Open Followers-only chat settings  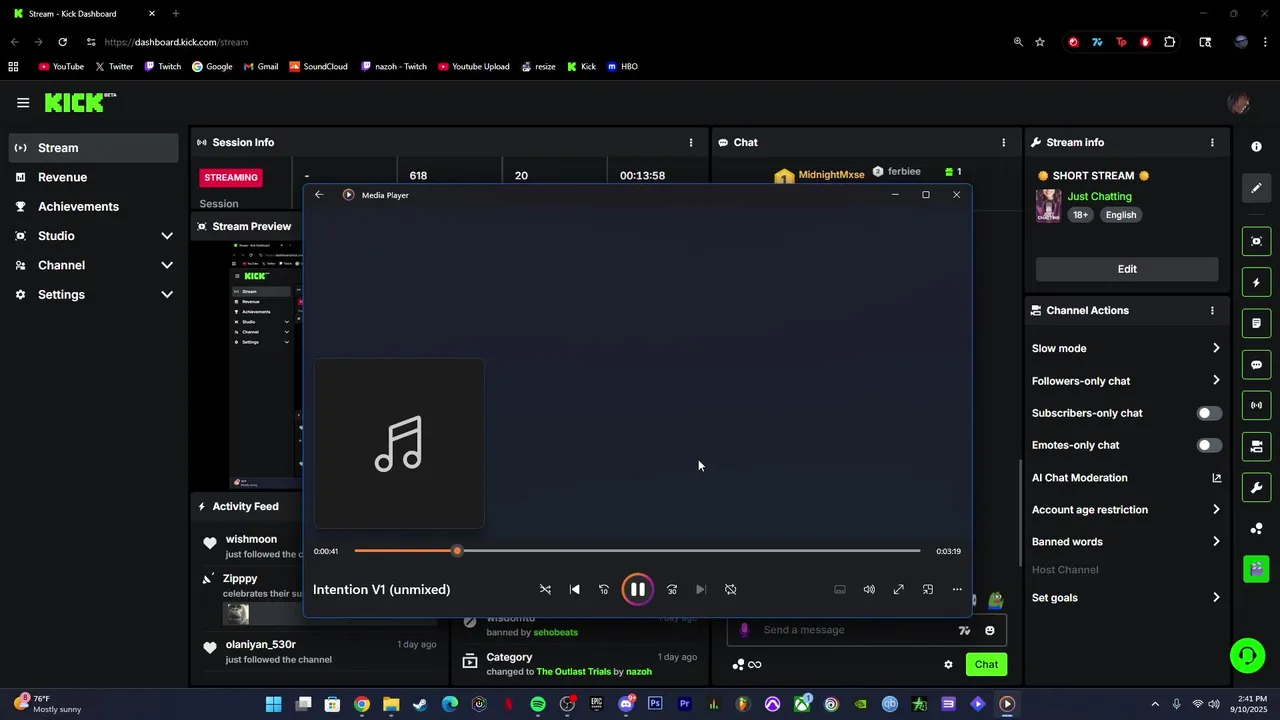point(1127,381)
